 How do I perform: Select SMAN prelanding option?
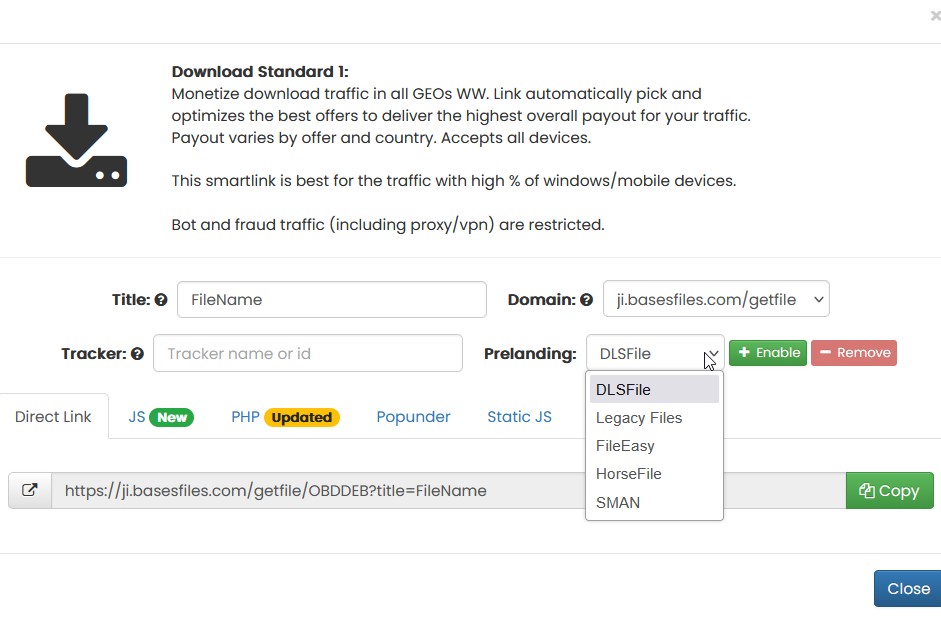pyautogui.click(x=618, y=502)
